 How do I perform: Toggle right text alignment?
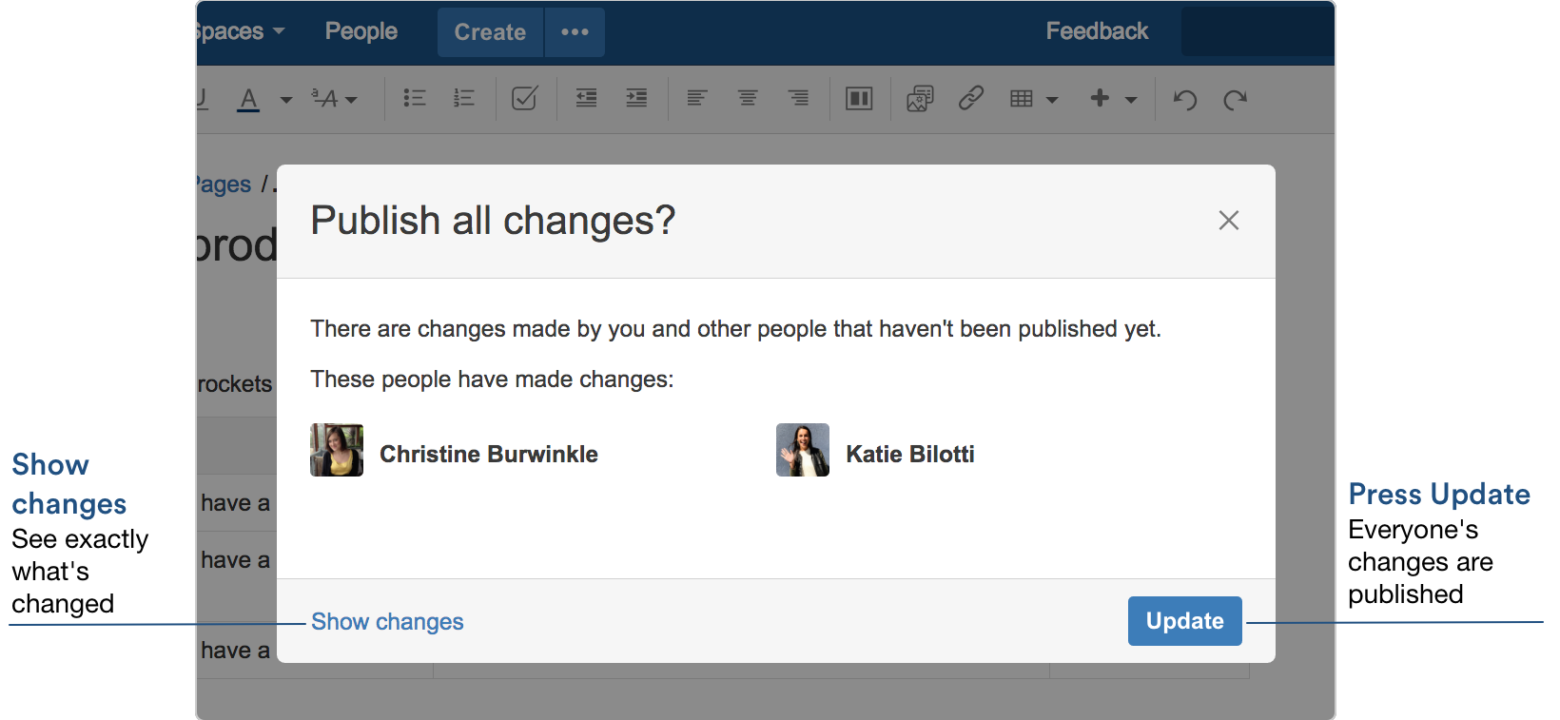[798, 98]
